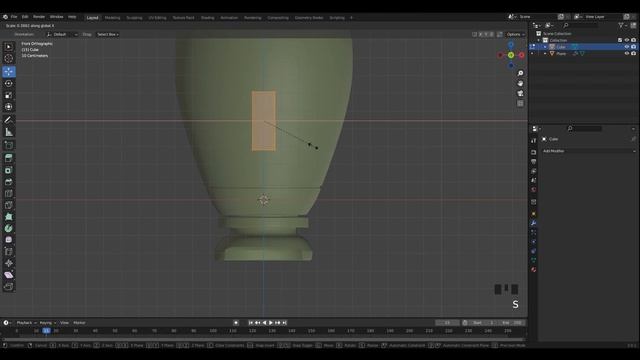
Task: Uncheck Collection exclude from view layer checkbox
Action: click(x=620, y=40)
